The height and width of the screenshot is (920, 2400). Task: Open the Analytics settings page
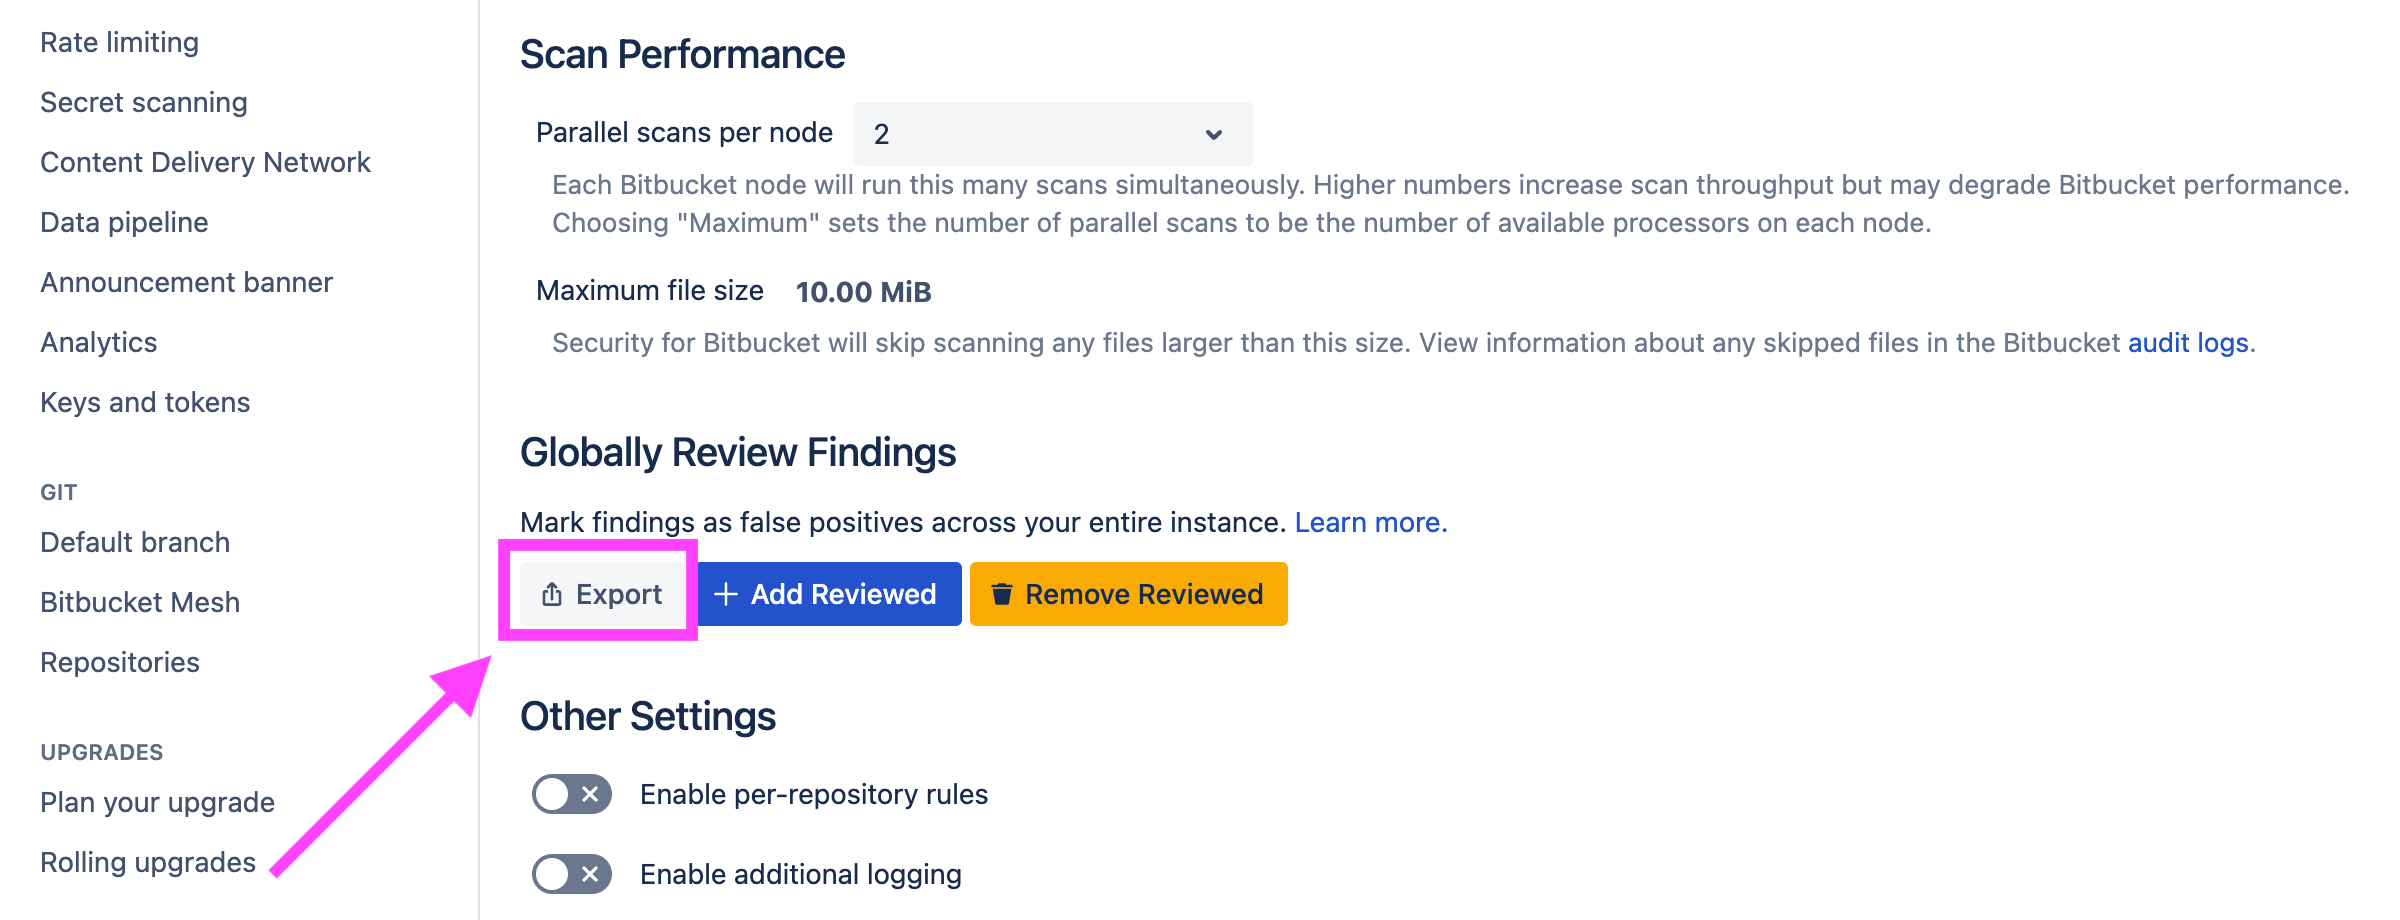click(x=98, y=342)
